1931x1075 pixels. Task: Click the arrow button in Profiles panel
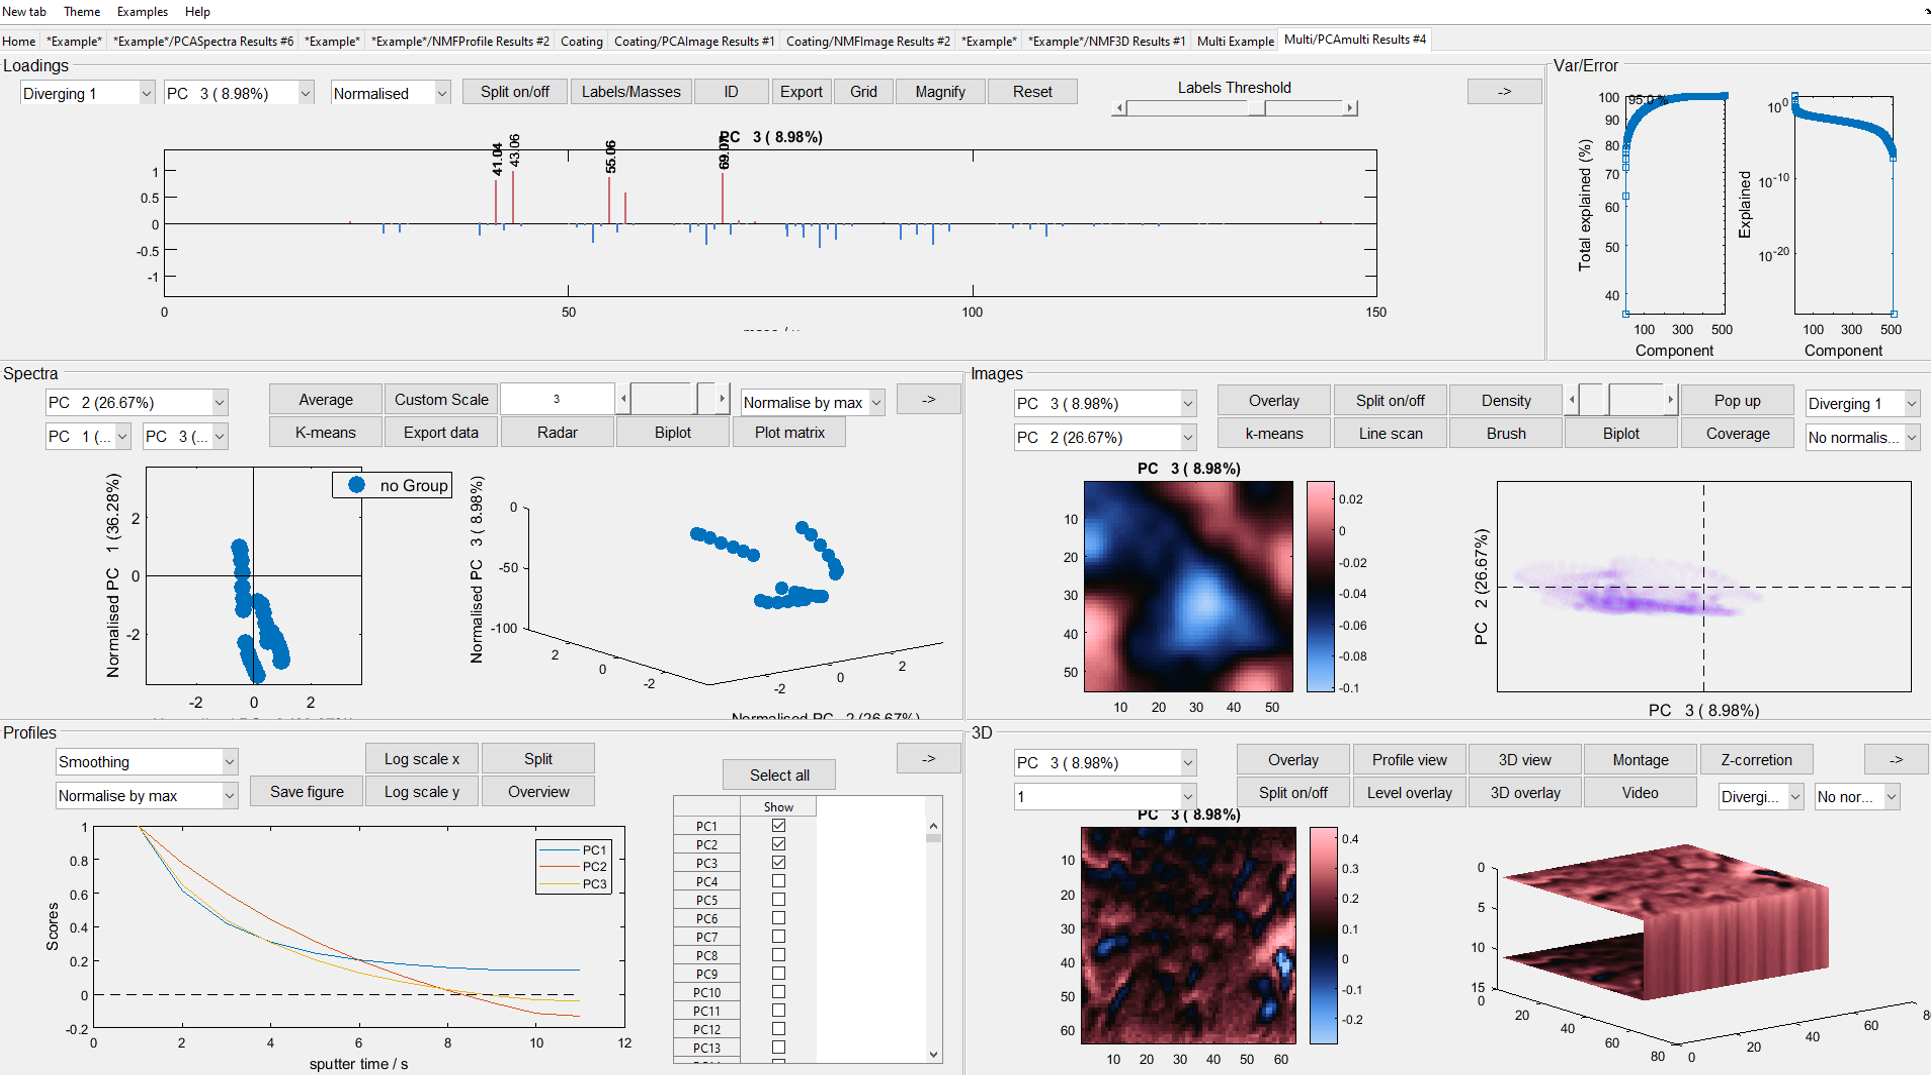point(927,759)
